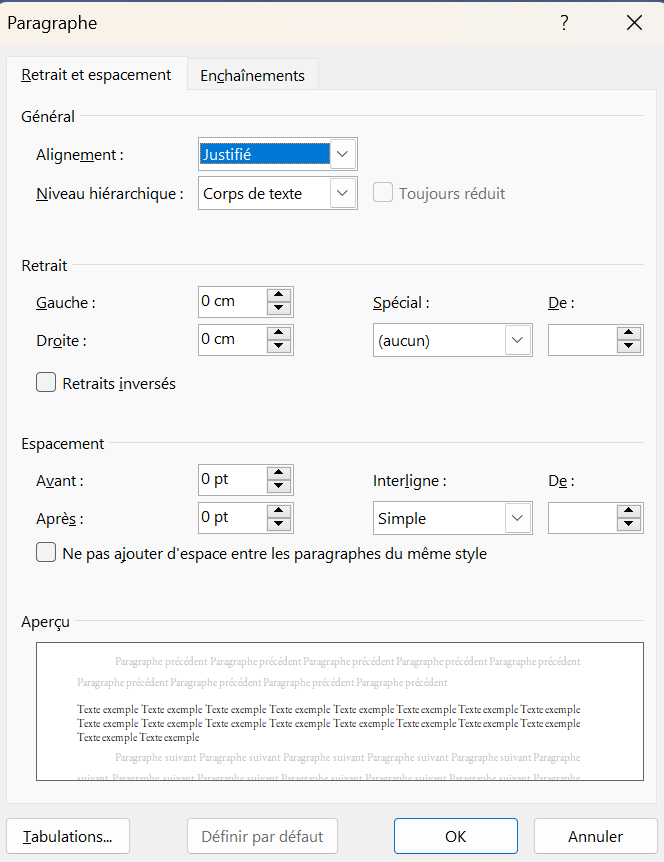
Task: Confirm with the OK button
Action: 456,836
